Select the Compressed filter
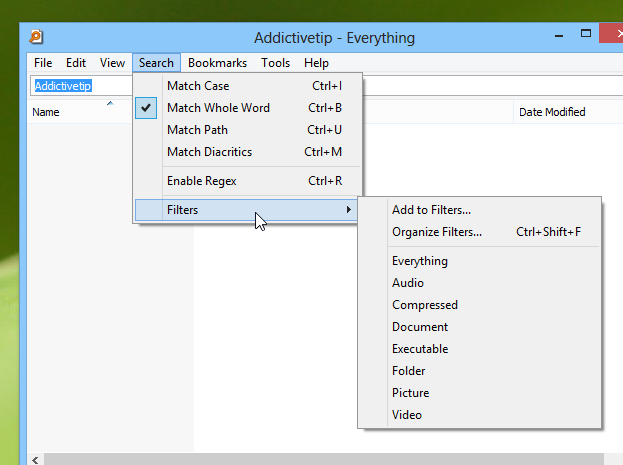 (480, 305)
